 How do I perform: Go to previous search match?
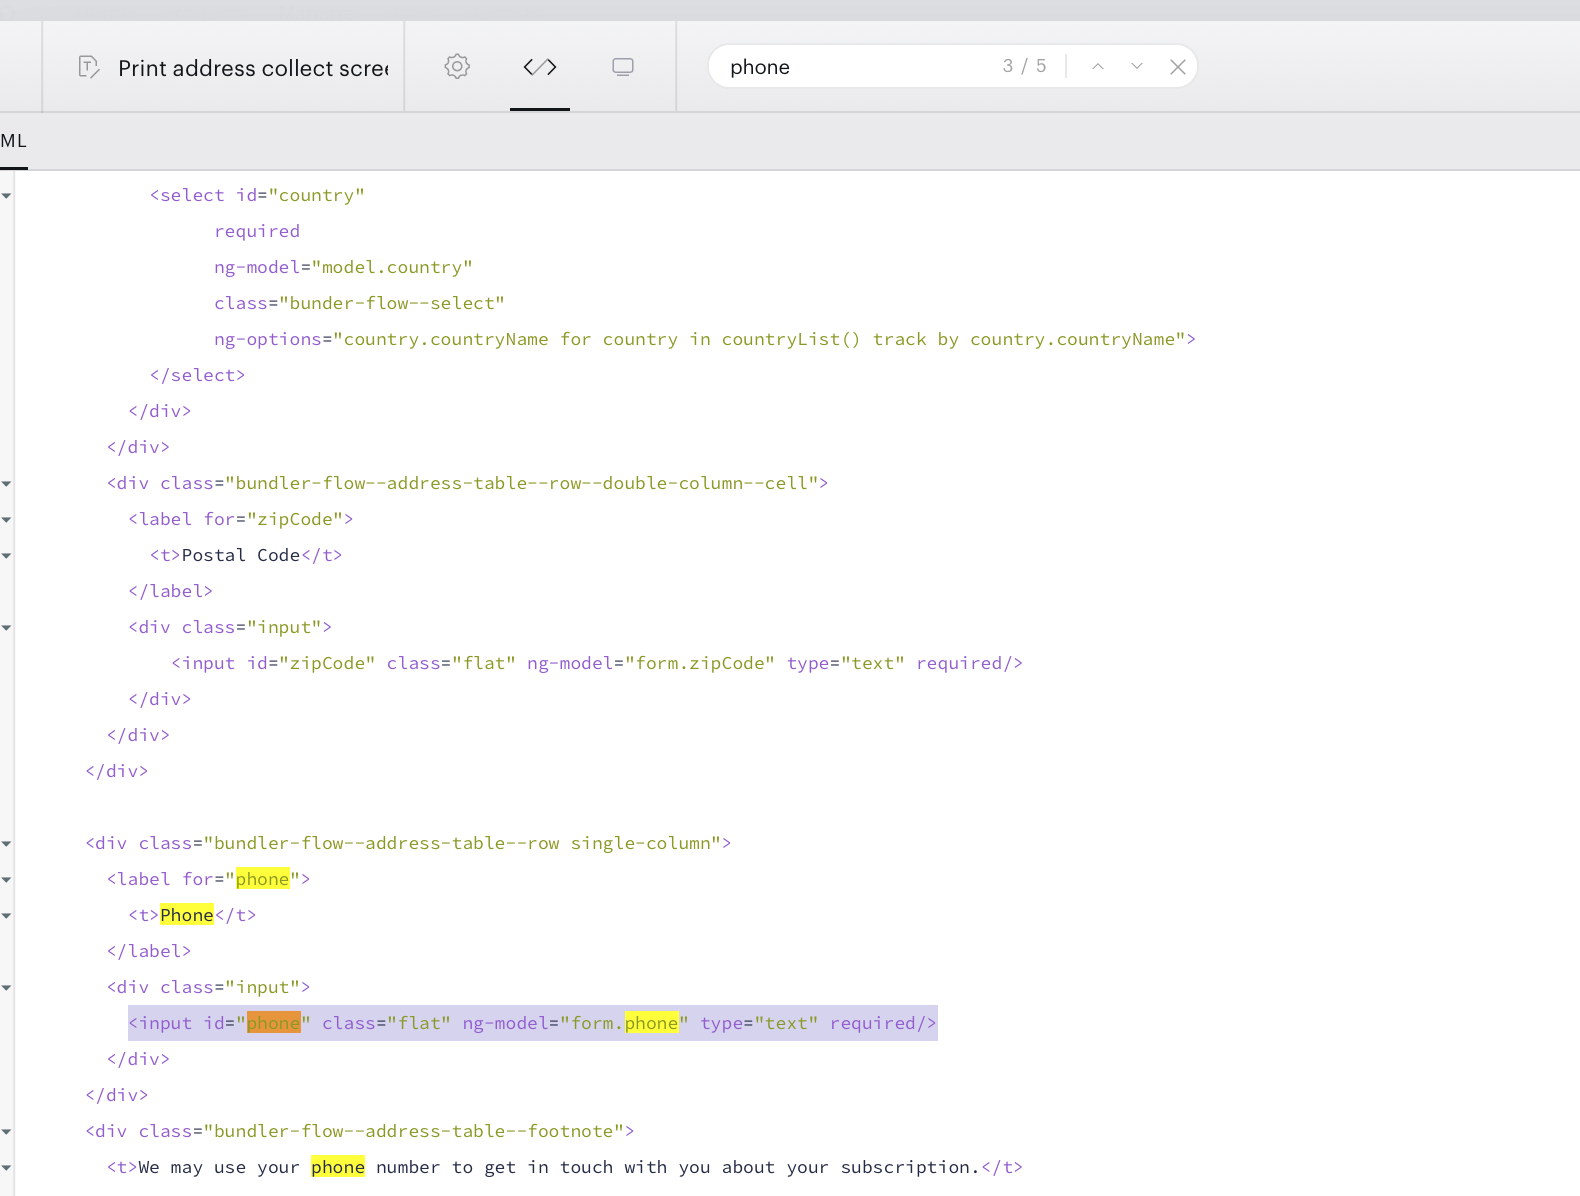(x=1098, y=66)
